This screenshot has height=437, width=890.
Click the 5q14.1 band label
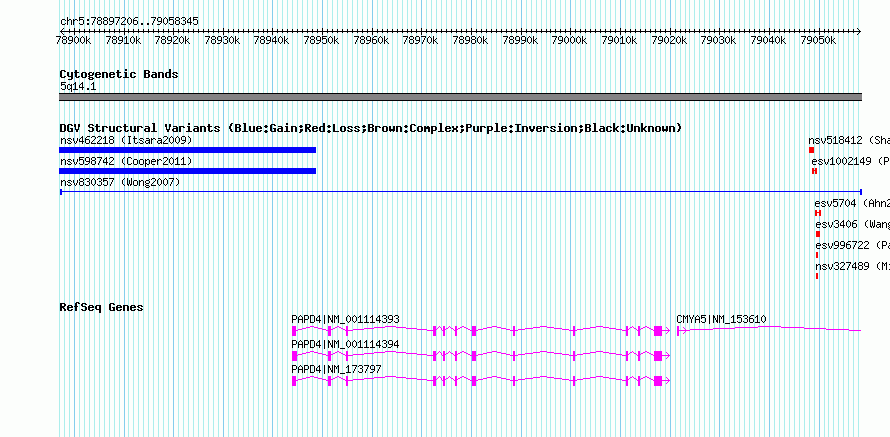coord(78,86)
